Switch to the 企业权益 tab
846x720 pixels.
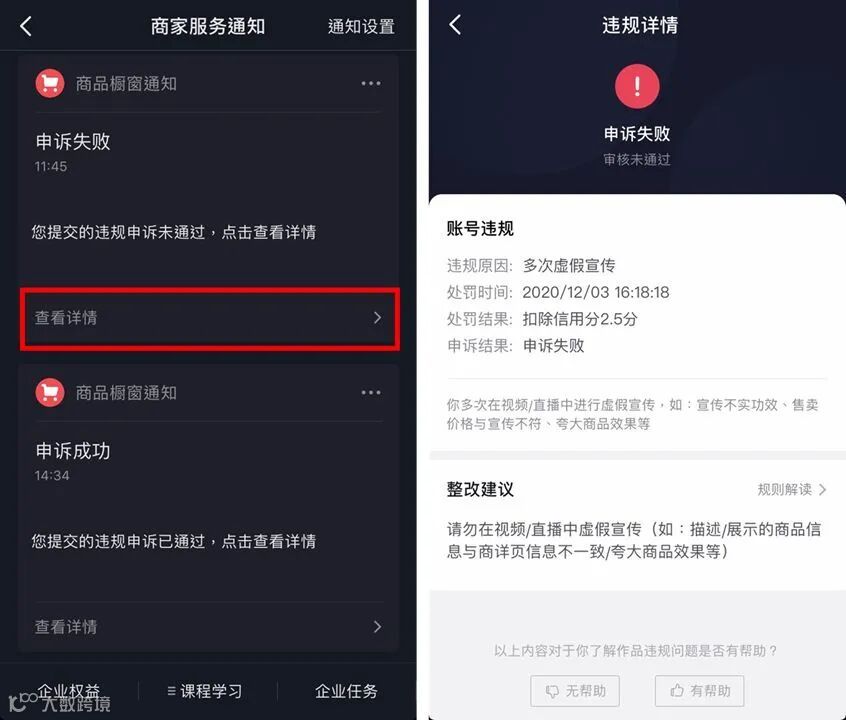coord(69,691)
